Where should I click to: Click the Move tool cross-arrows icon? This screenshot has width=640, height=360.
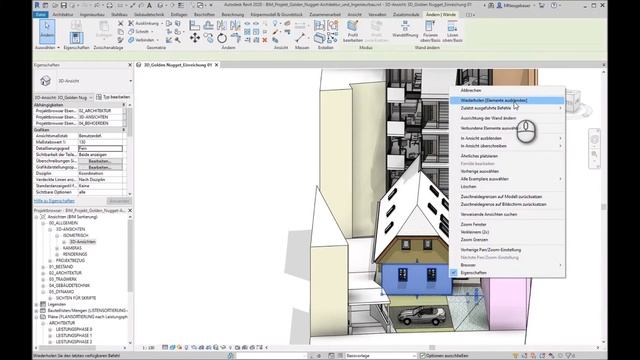[195, 38]
